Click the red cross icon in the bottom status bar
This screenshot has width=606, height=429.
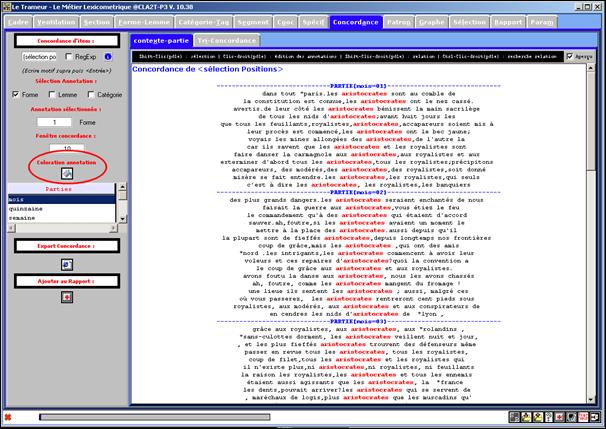pos(559,417)
